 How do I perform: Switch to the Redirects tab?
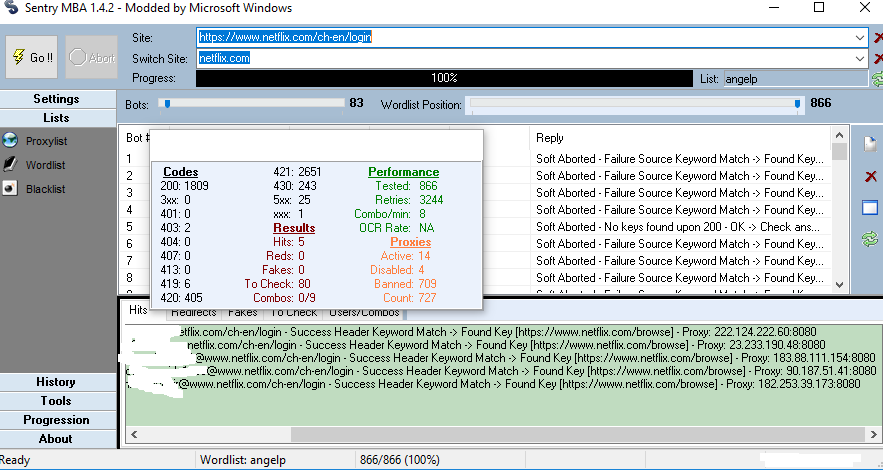point(192,312)
